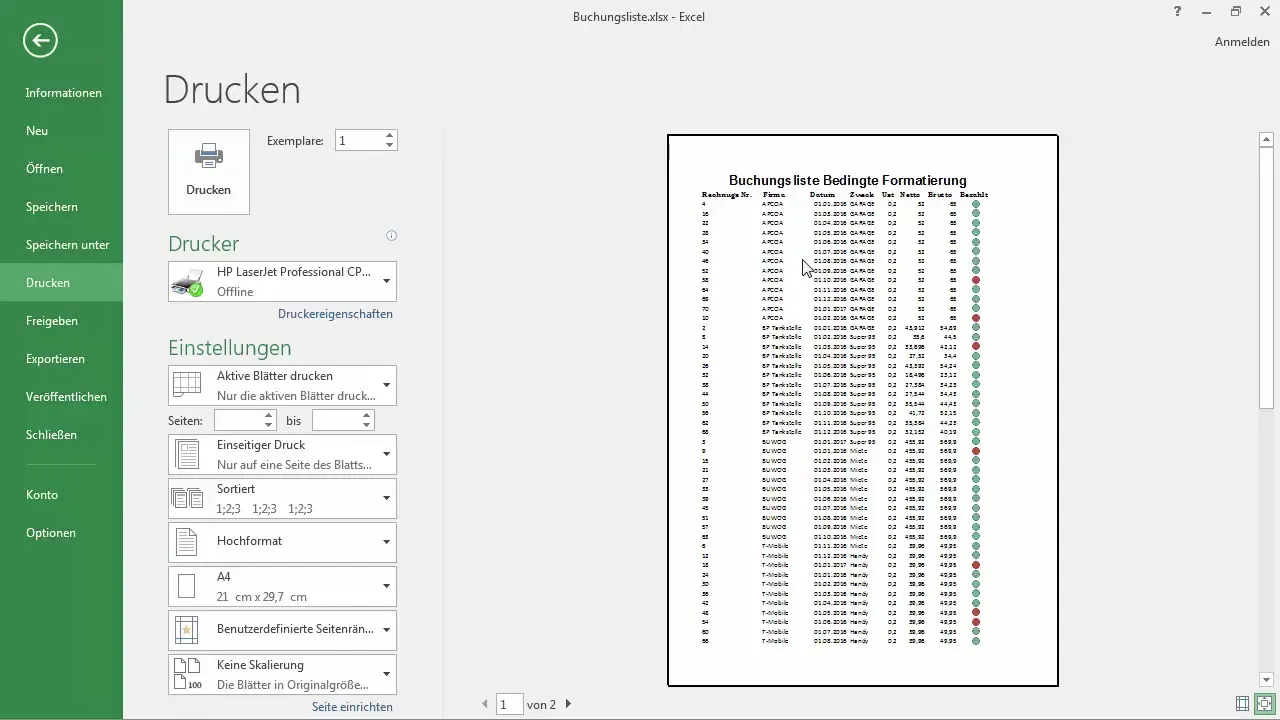This screenshot has height=720, width=1280.
Task: Open Druckereigenschaften link
Action: click(335, 314)
